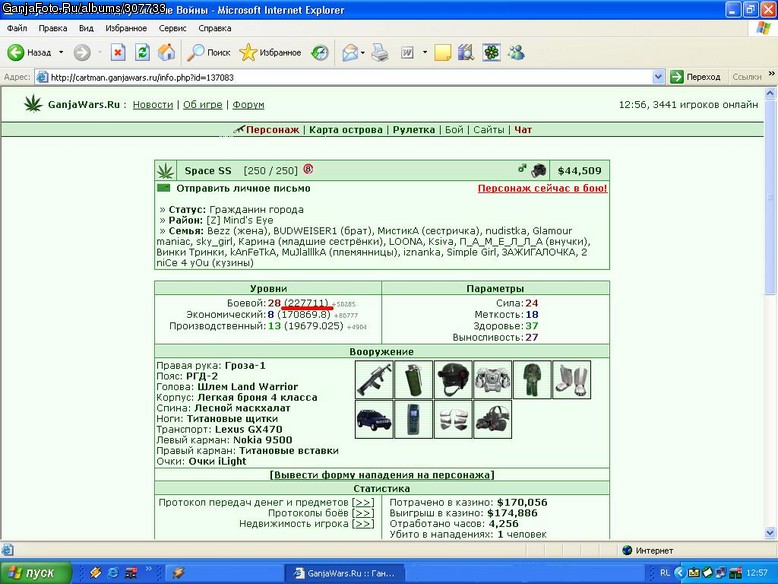The width and height of the screenshot is (778, 584).
Task: Open the Форум link
Action: (x=248, y=105)
